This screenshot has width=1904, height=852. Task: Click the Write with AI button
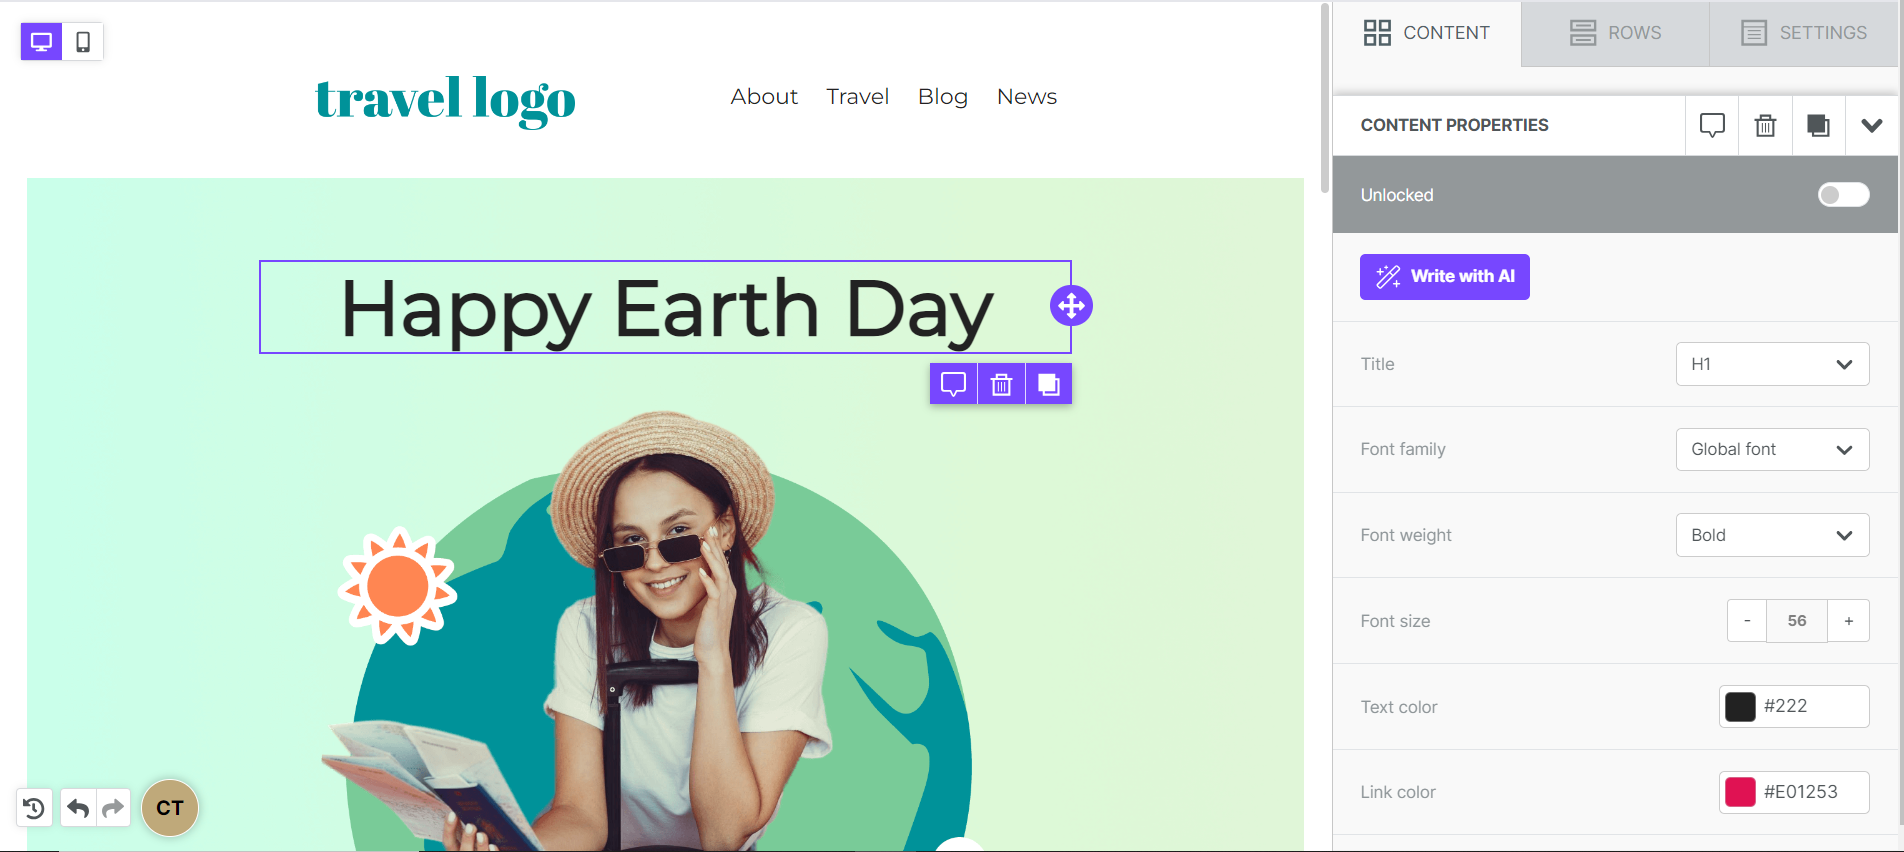click(1445, 277)
